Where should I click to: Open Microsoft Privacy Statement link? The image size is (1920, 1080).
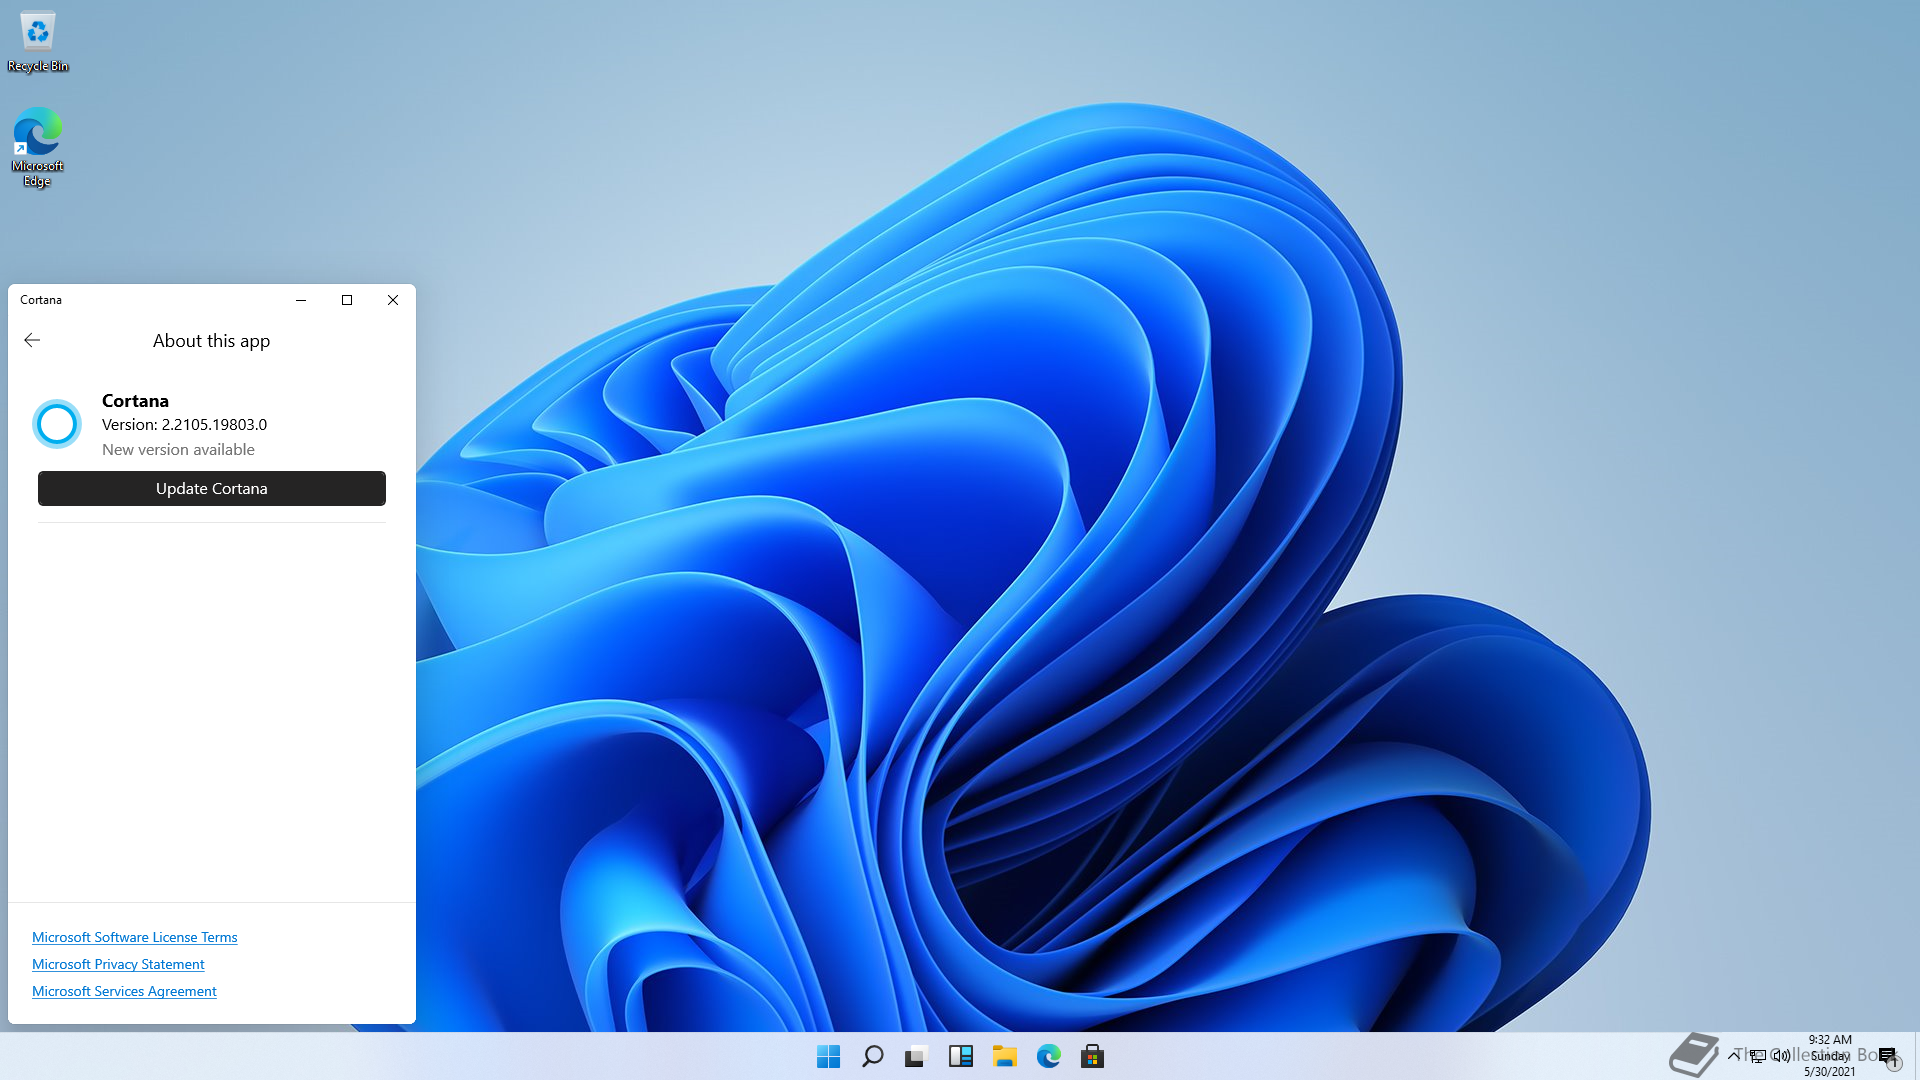(118, 964)
